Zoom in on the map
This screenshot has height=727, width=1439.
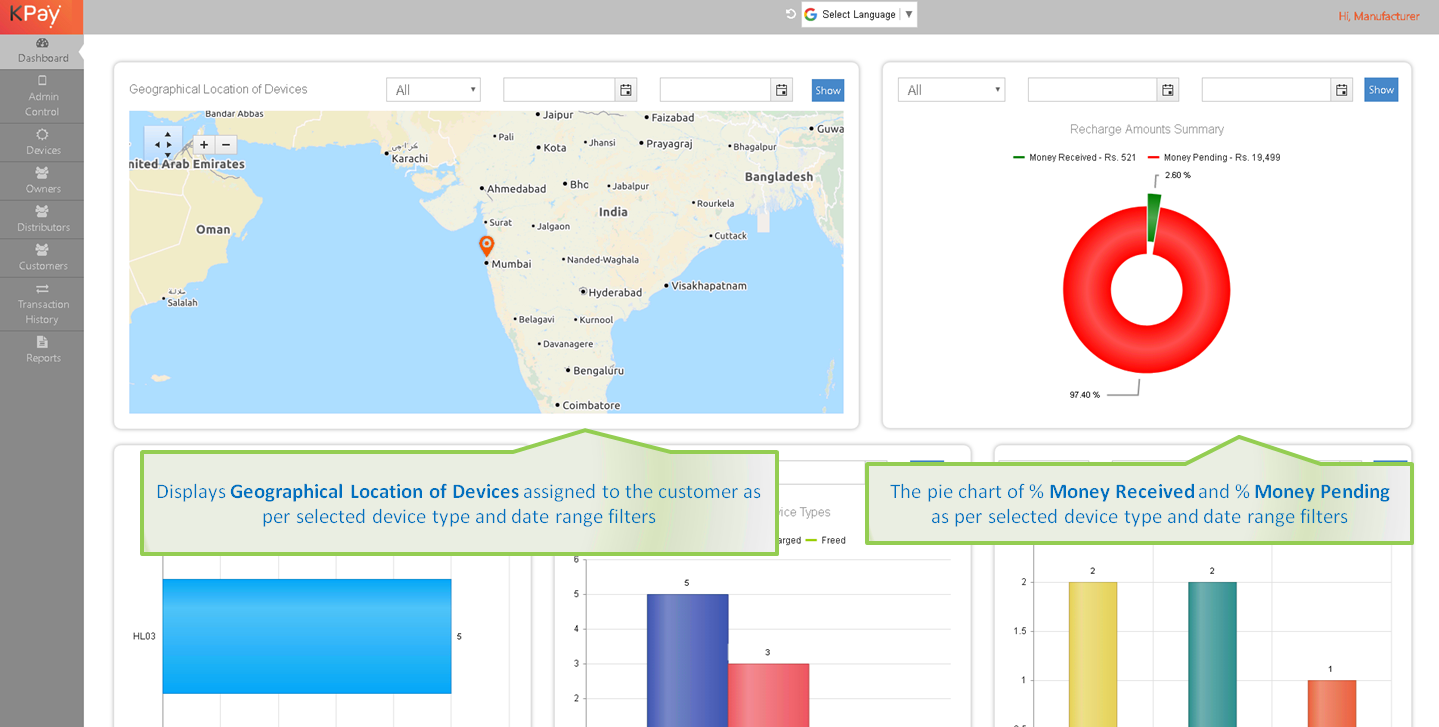point(204,145)
